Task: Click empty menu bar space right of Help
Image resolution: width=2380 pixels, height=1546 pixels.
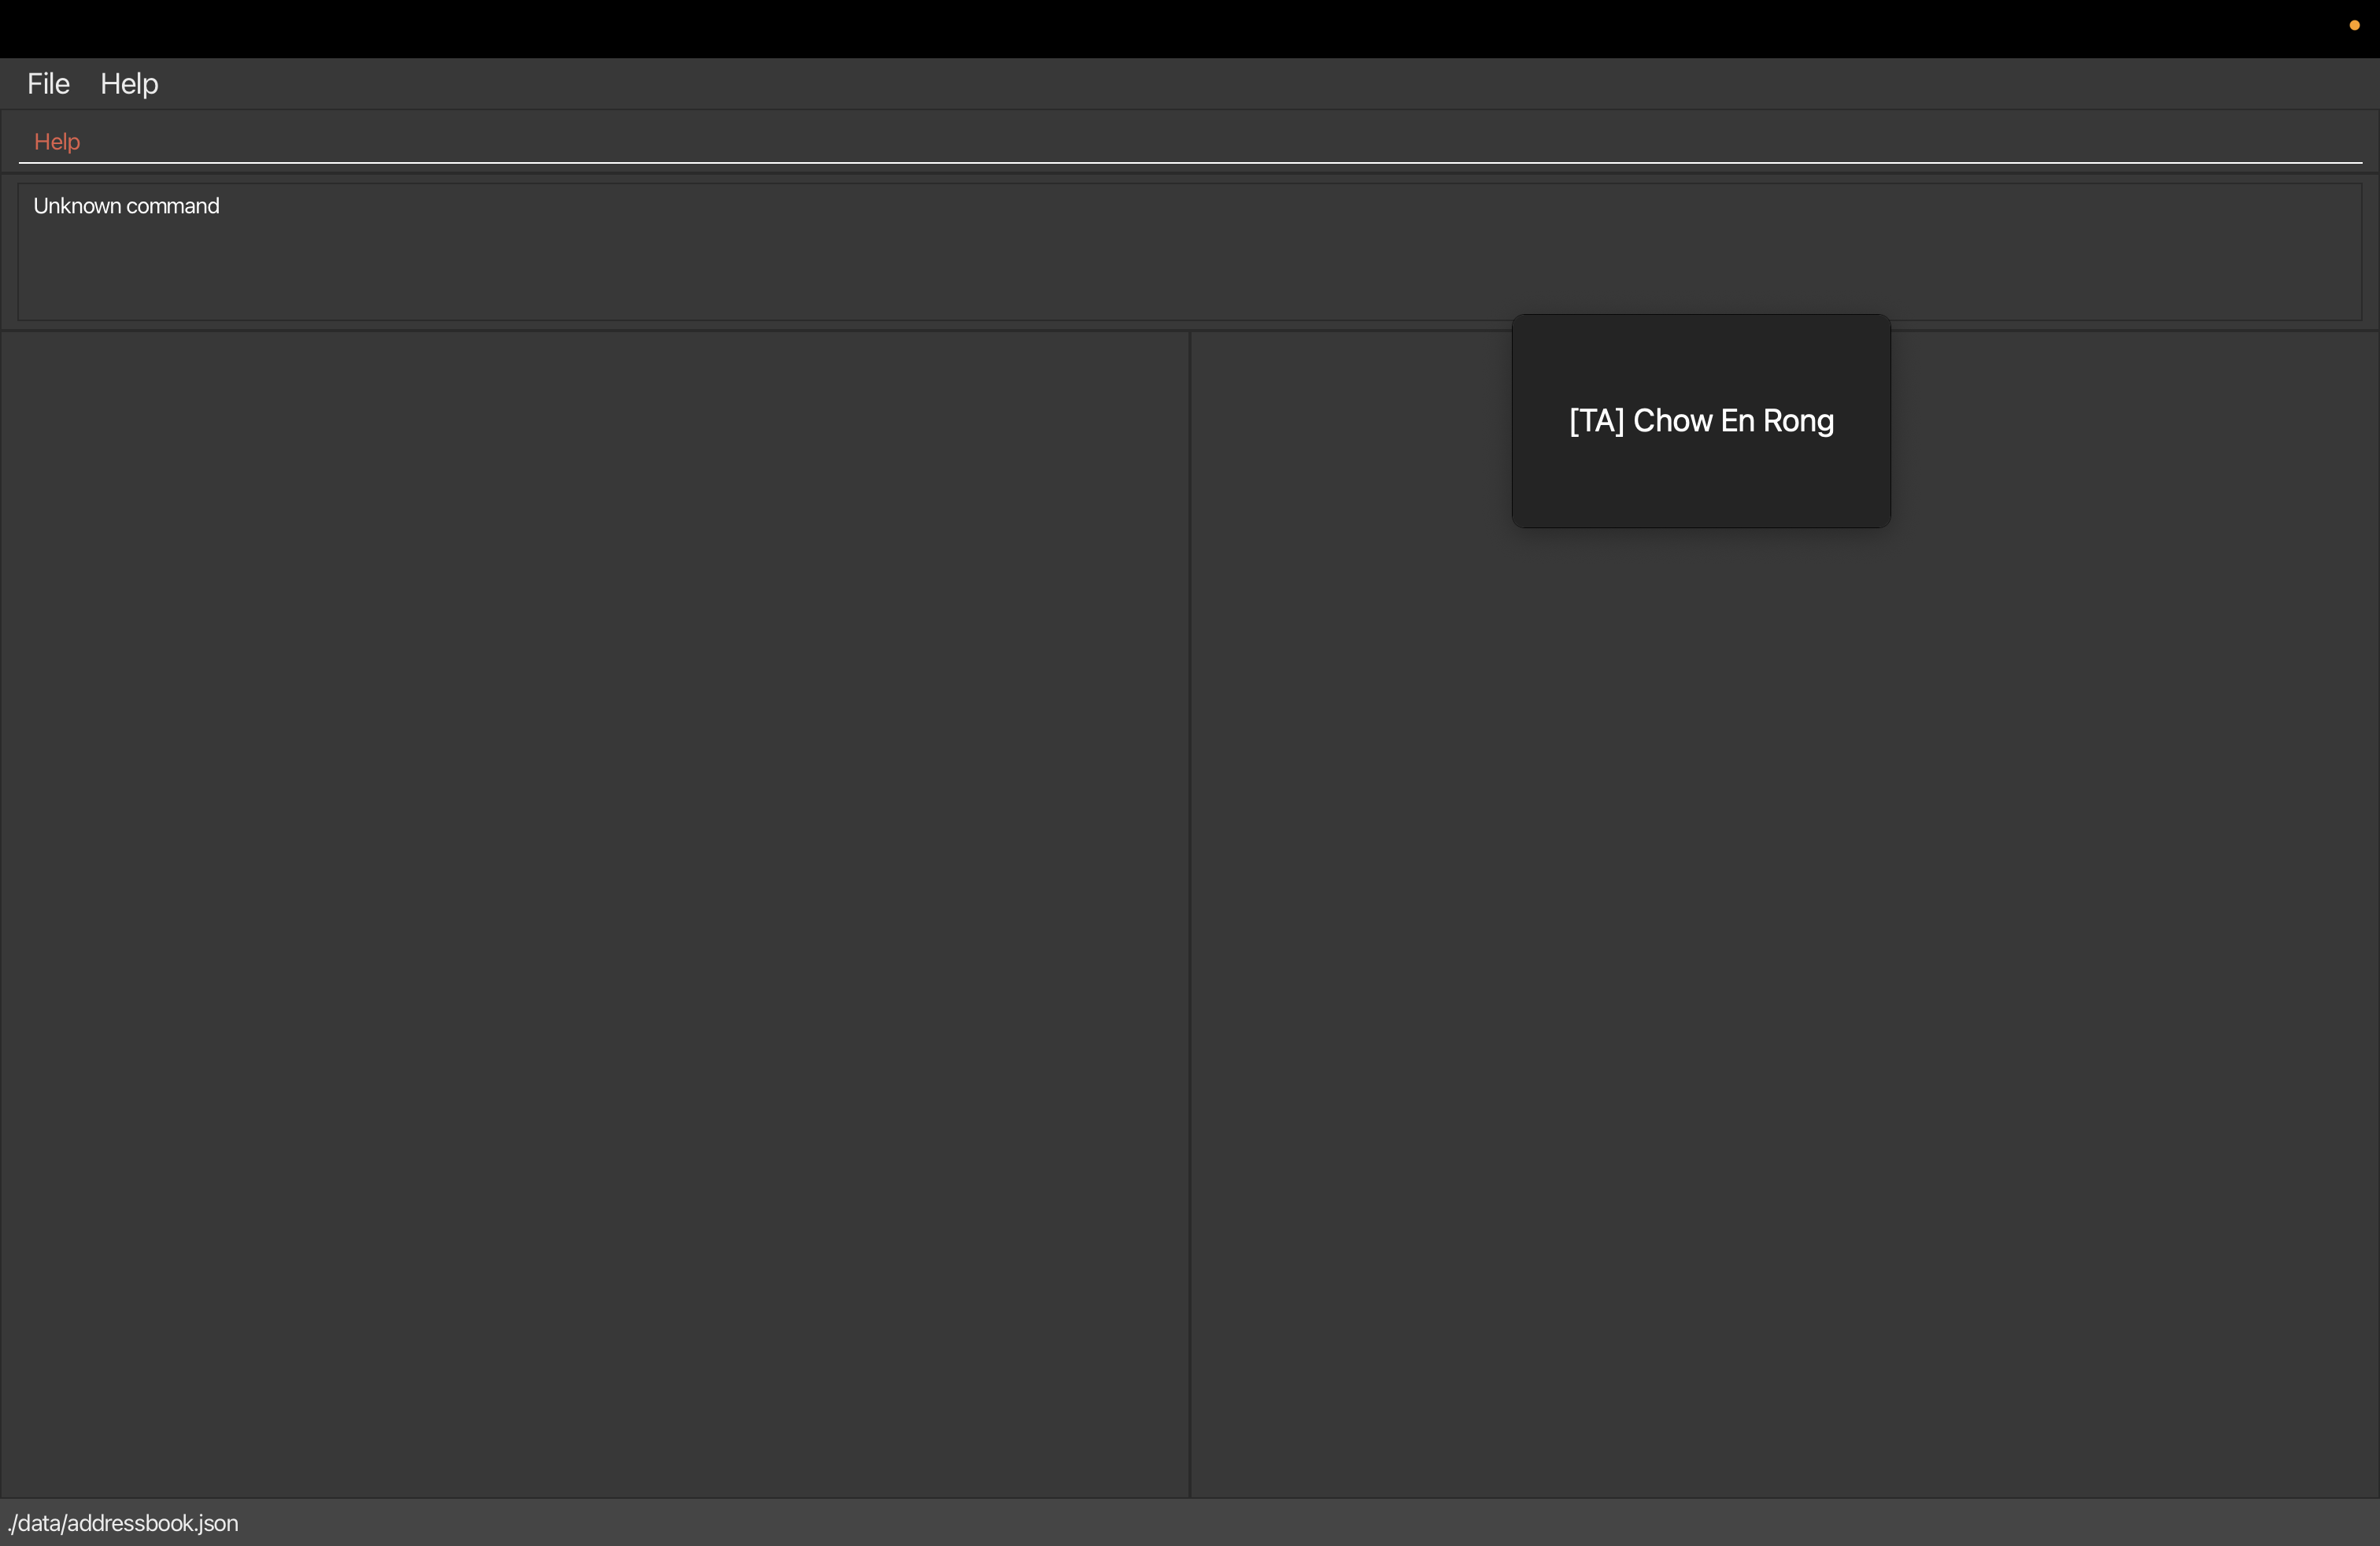Action: [x=1200, y=84]
